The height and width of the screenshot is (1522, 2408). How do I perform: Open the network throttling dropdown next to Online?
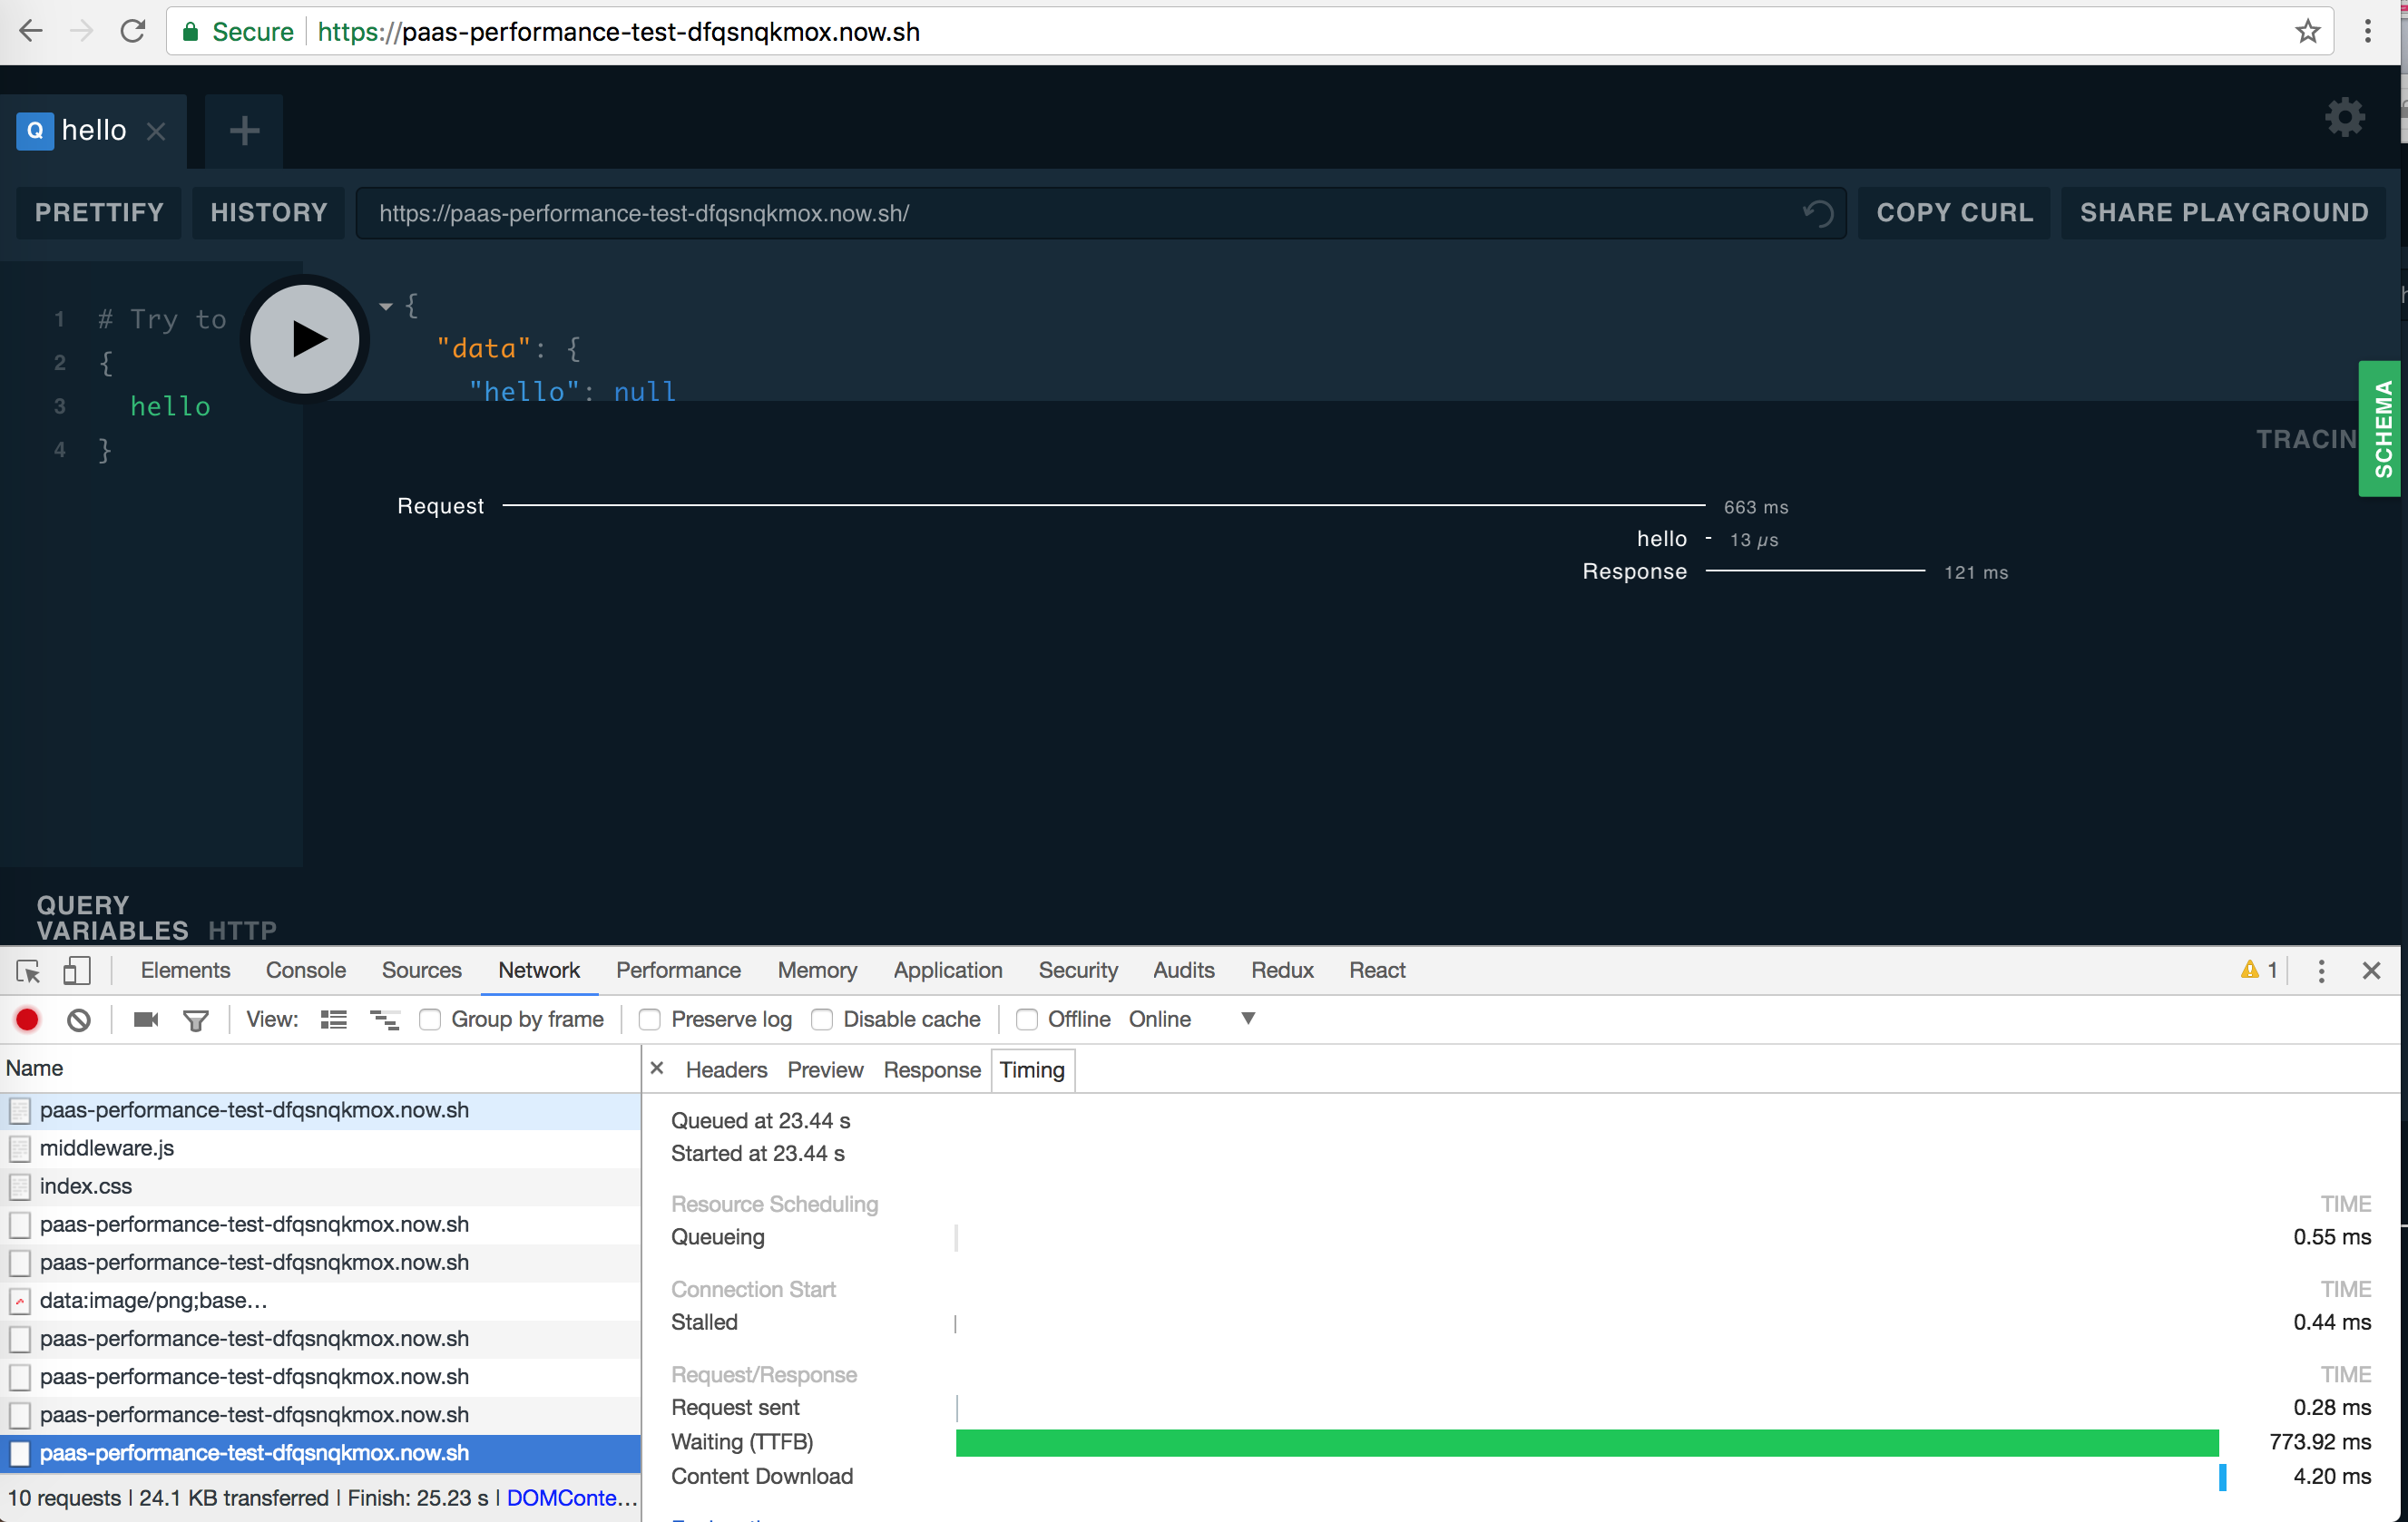point(1247,1019)
